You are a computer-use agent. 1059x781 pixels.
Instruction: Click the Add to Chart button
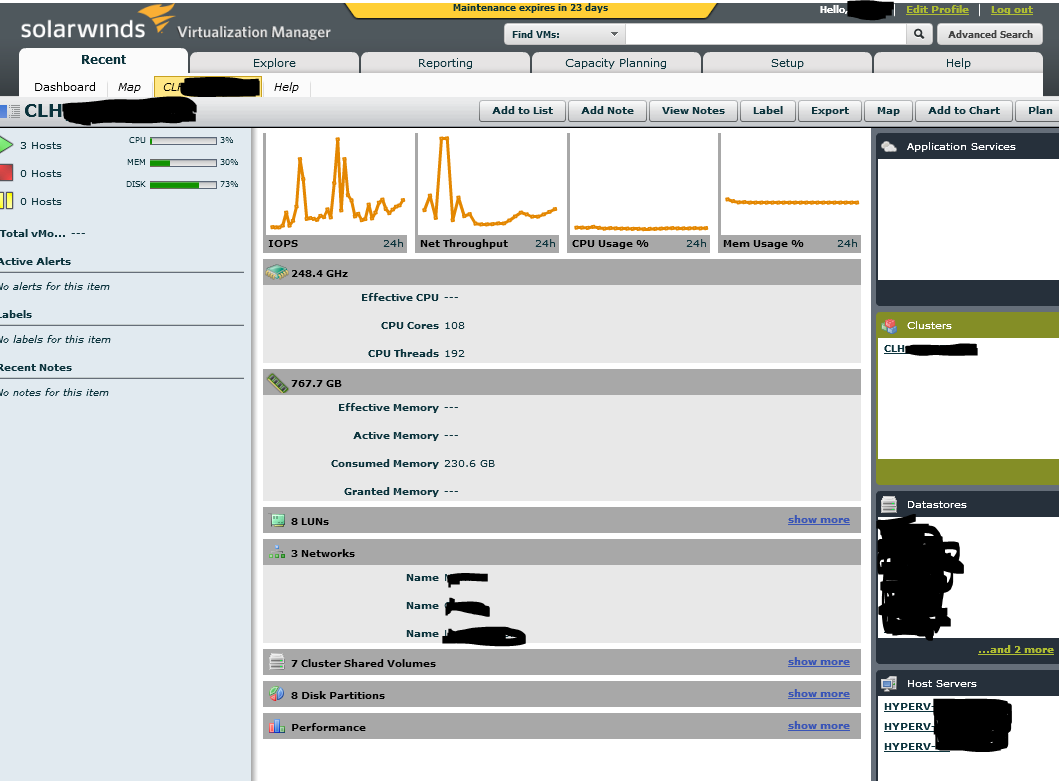964,111
